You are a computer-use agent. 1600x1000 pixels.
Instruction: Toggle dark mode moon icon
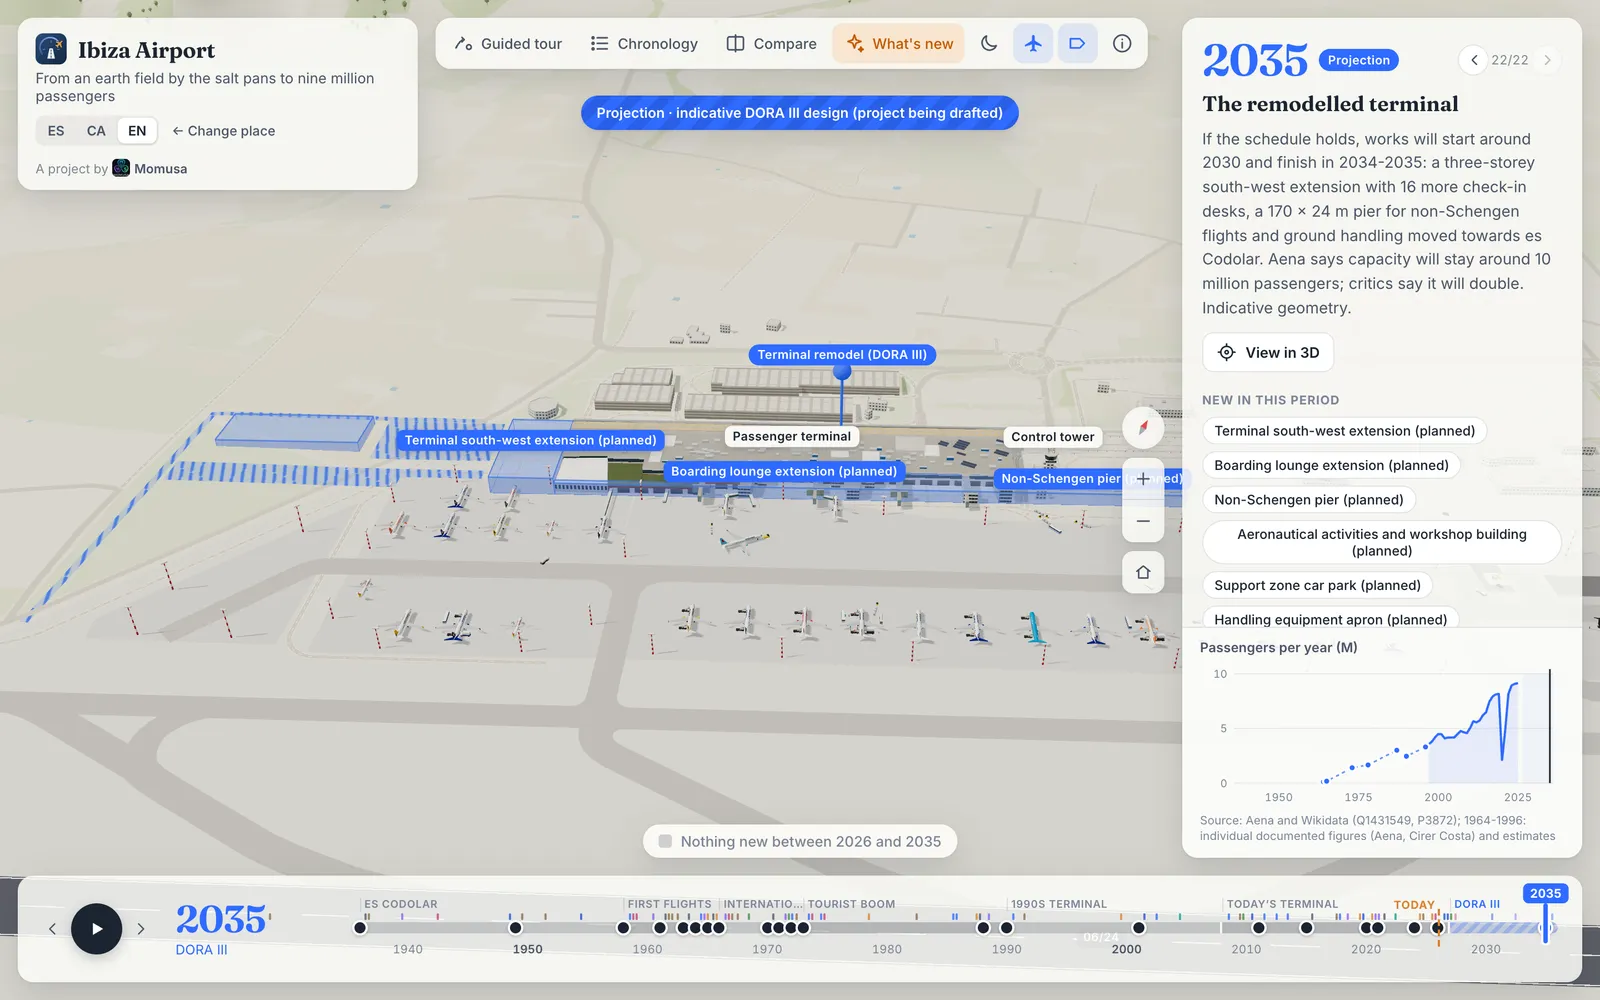click(x=989, y=44)
